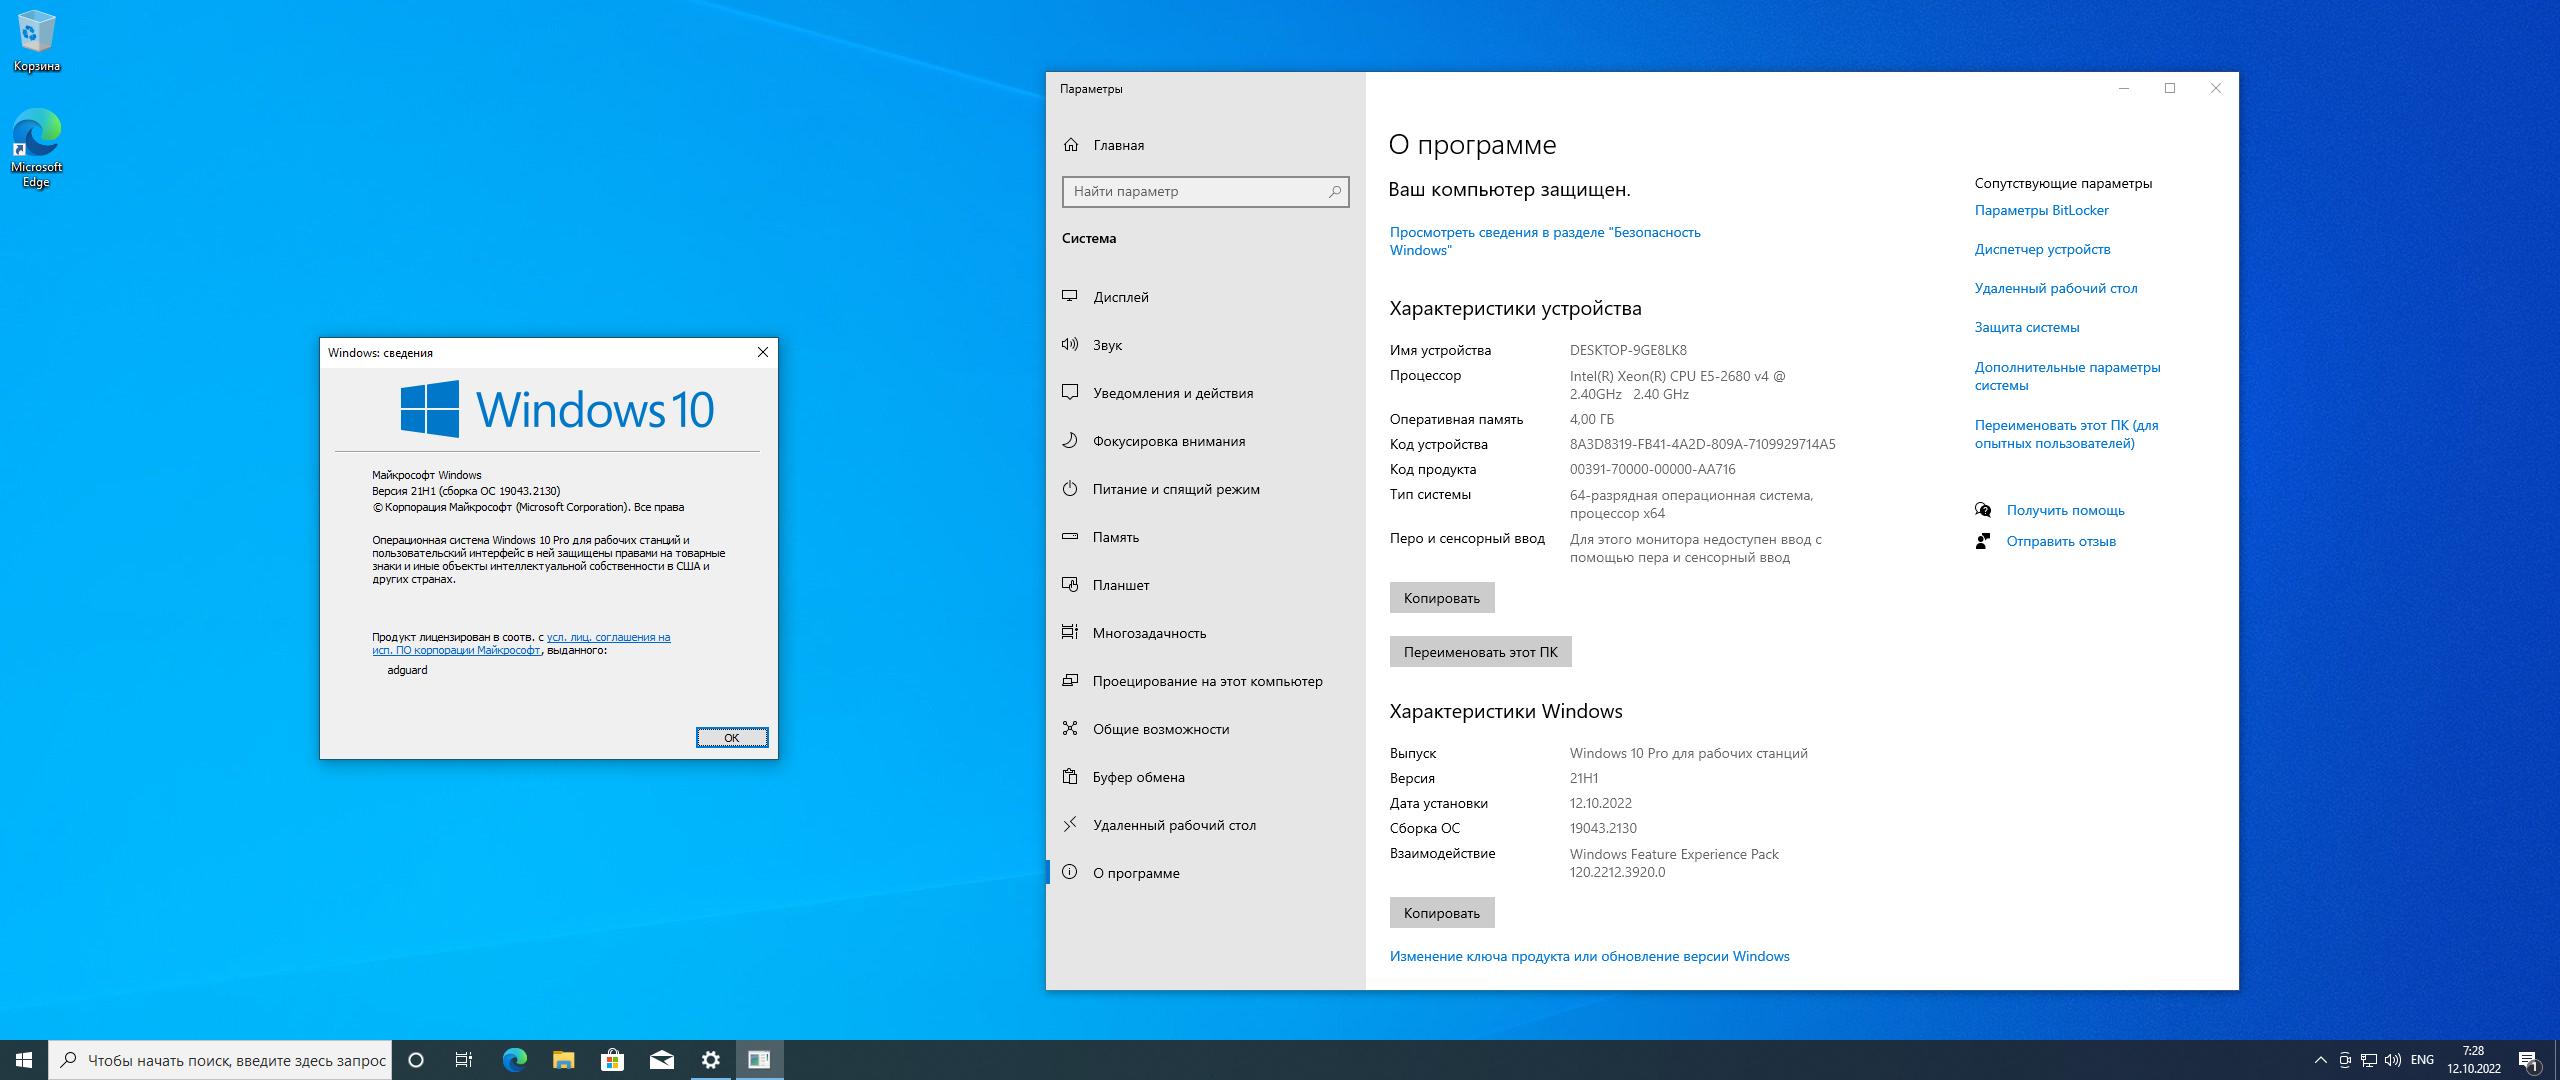
Task: Click the volume icon in system tray
Action: pyautogui.click(x=2393, y=1060)
